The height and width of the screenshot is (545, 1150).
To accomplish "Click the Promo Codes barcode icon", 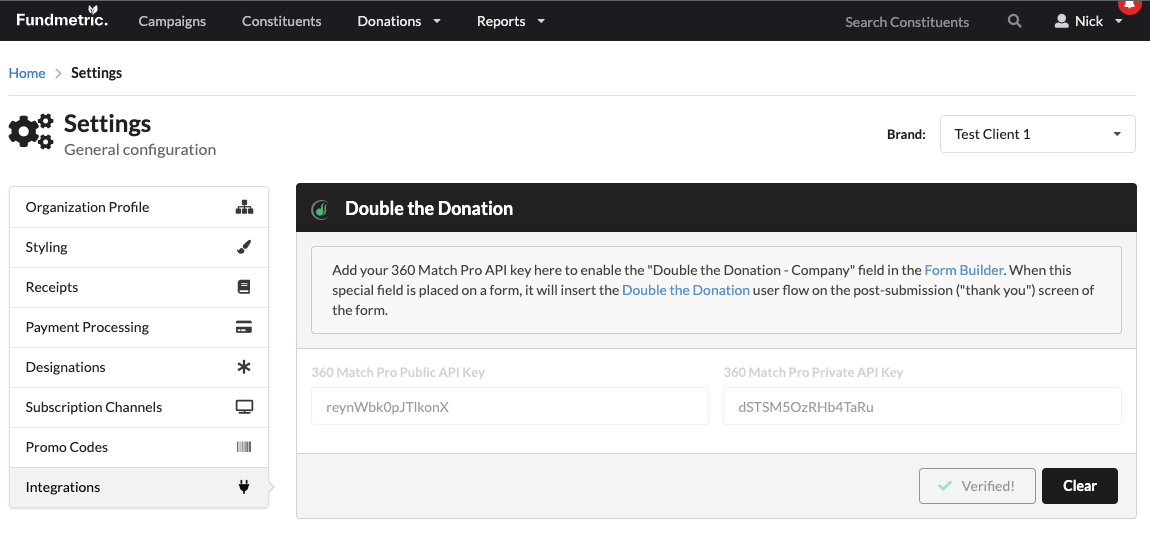I will (x=244, y=447).
